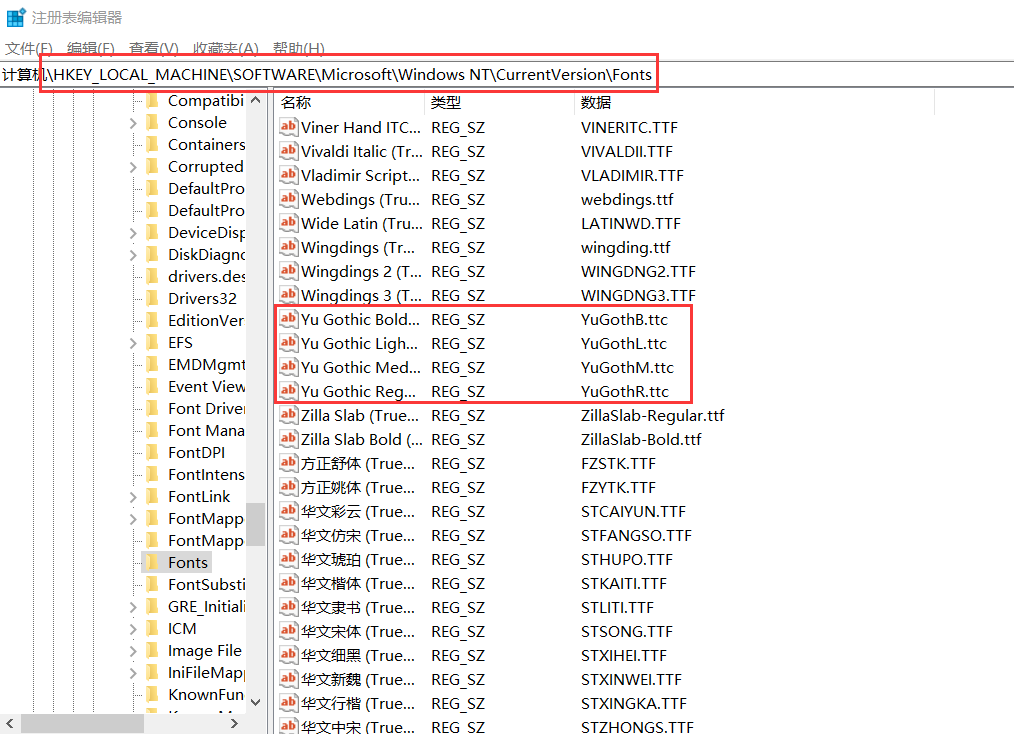Click the 数据 column header
This screenshot has height=734, width=1014.
(x=596, y=102)
